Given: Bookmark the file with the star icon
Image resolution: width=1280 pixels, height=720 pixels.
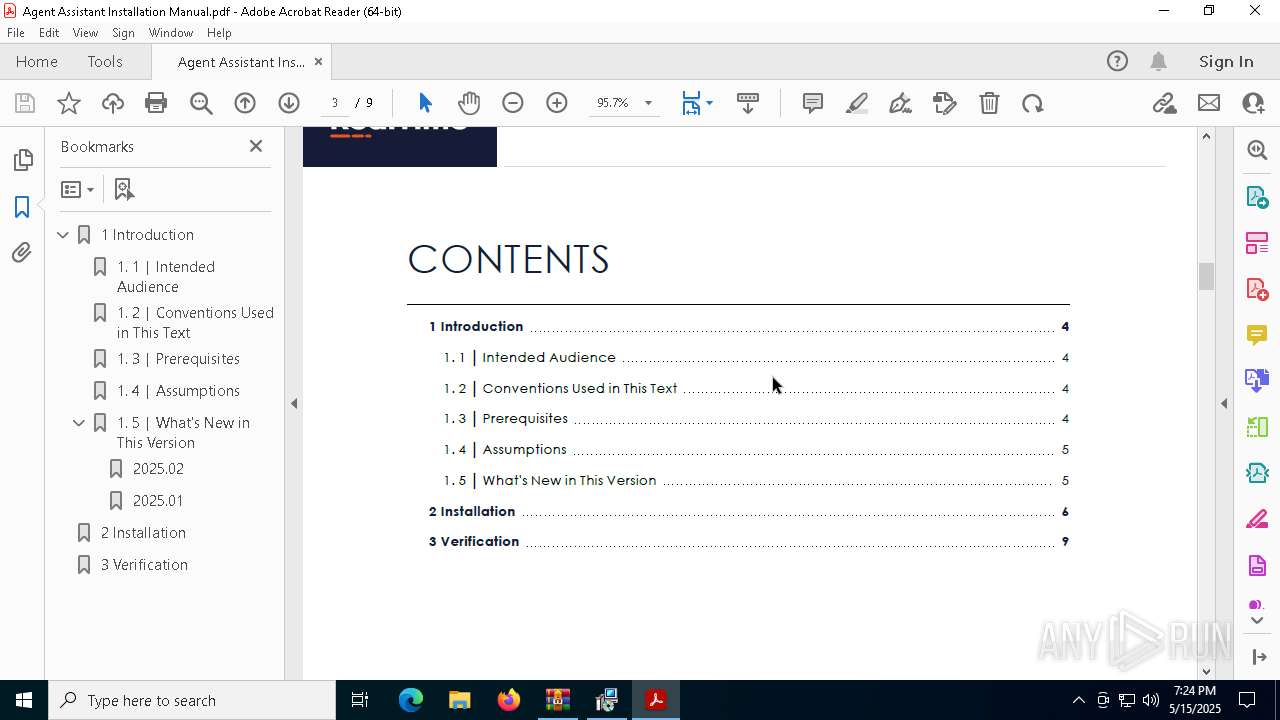Looking at the screenshot, I should click(x=69, y=103).
